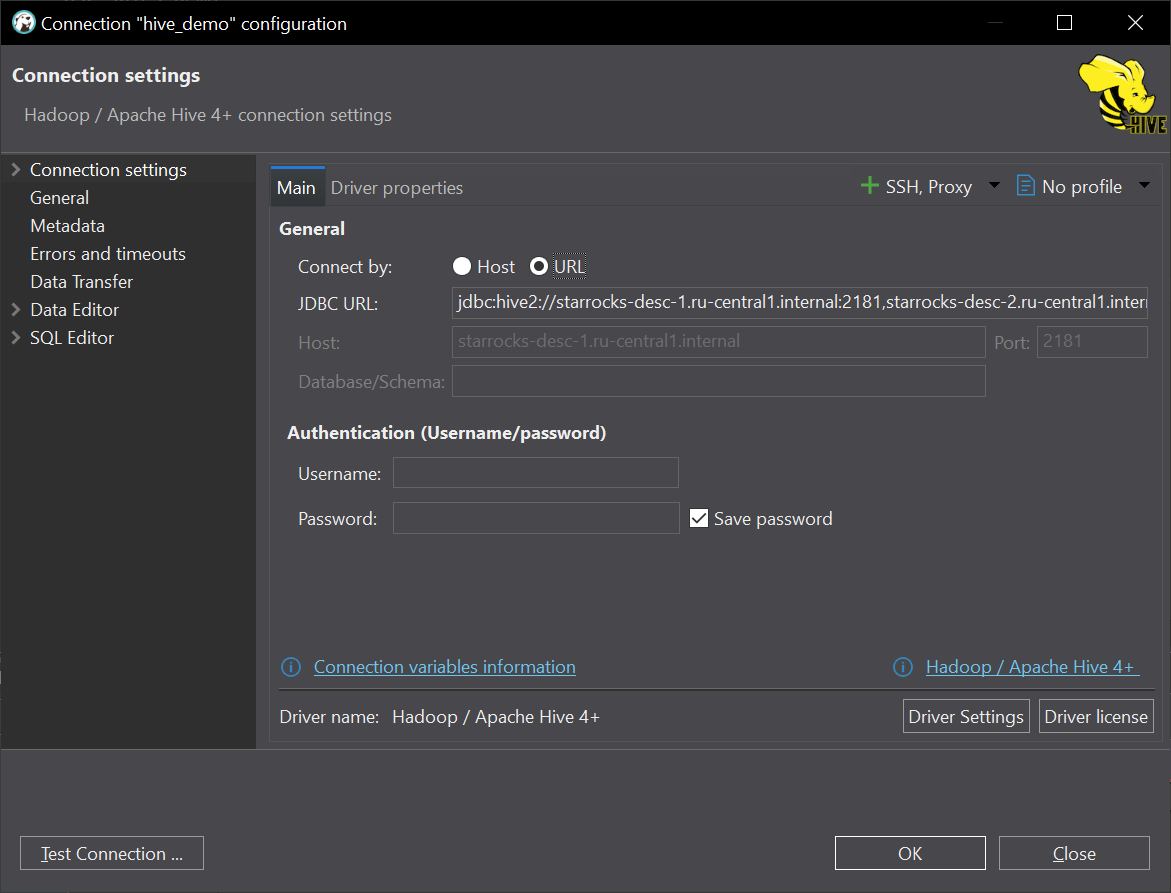Click the Database/Schema field
The width and height of the screenshot is (1171, 893).
coord(718,381)
